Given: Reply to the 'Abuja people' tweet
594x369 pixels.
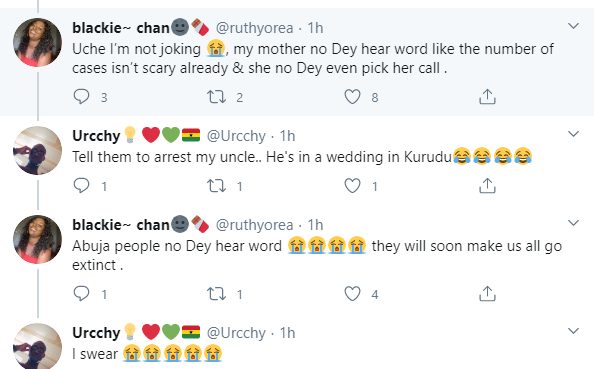Looking at the screenshot, I should (x=81, y=294).
